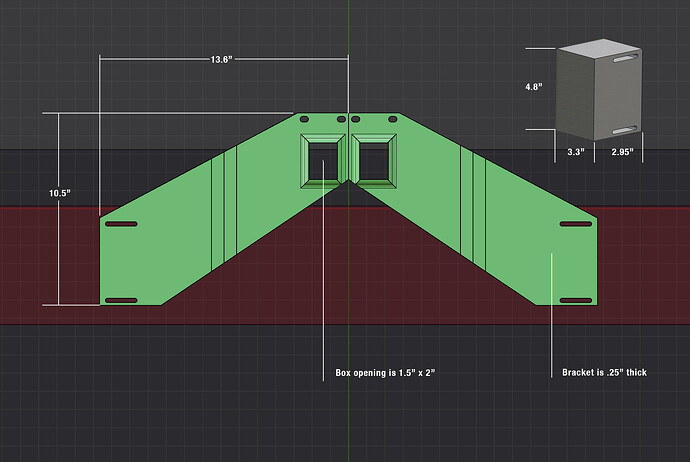Image resolution: width=690 pixels, height=462 pixels.
Task: Click the top-right mounting hole of right bracket
Action: pos(393,119)
